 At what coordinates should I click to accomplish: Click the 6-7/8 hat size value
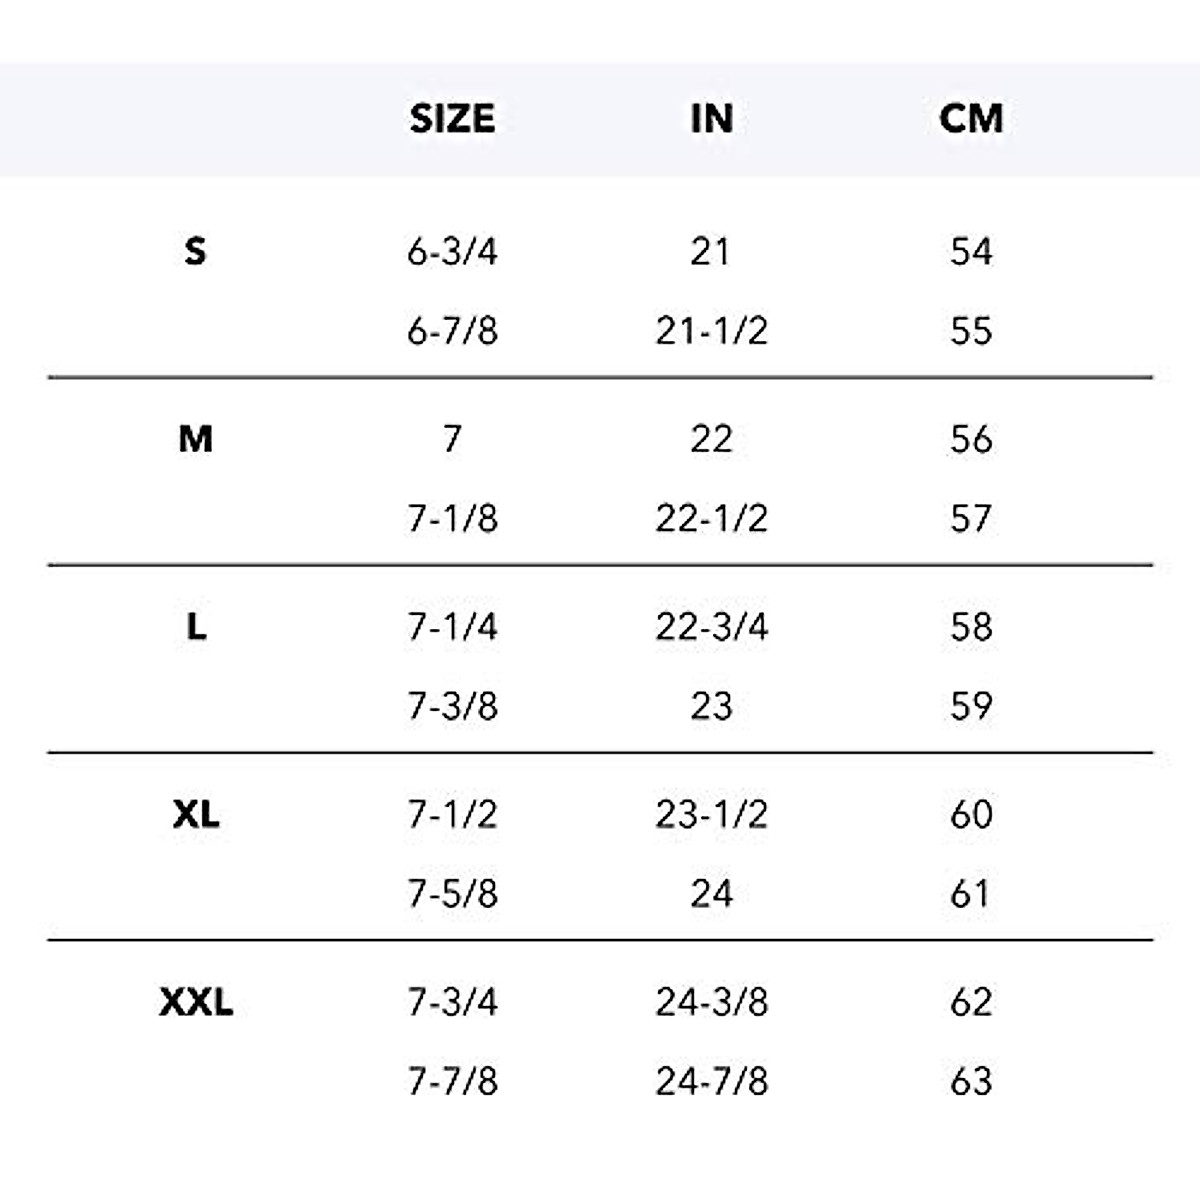[x=452, y=331]
